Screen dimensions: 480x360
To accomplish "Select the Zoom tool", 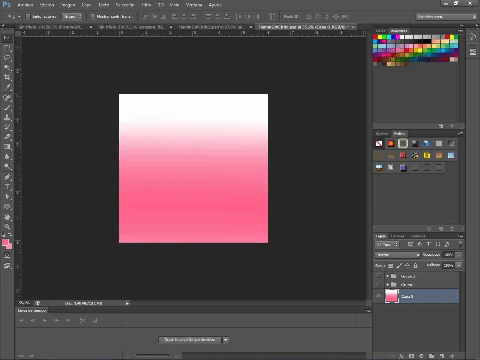I will coord(7,227).
